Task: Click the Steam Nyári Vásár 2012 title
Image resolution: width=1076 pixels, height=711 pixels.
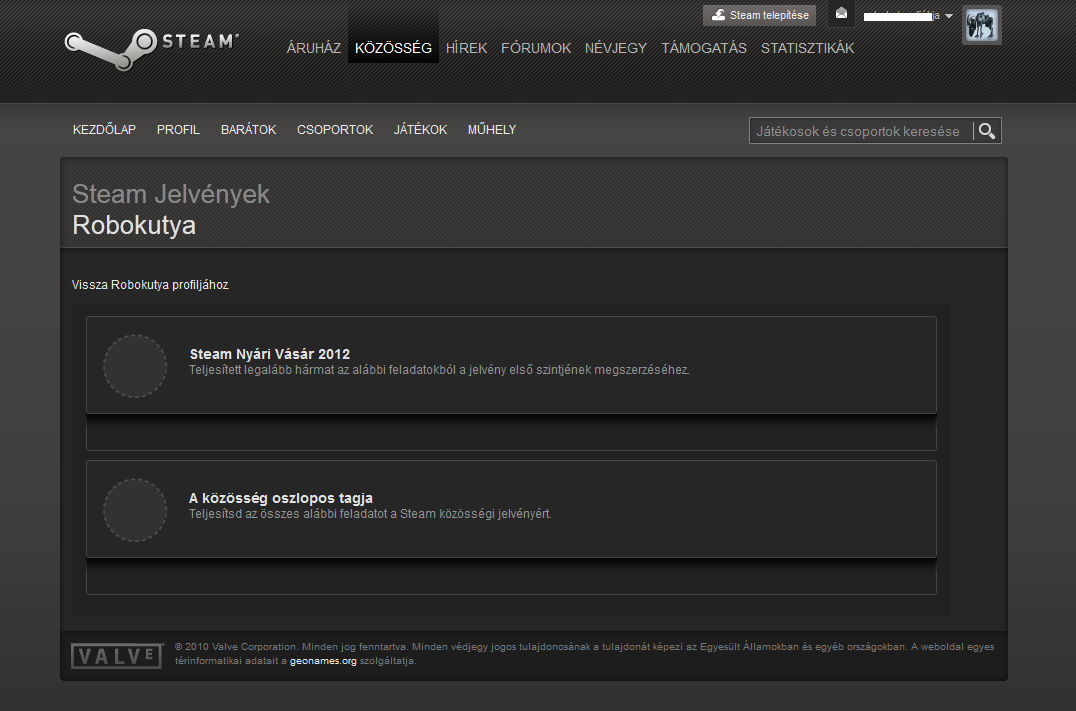Action: 270,354
